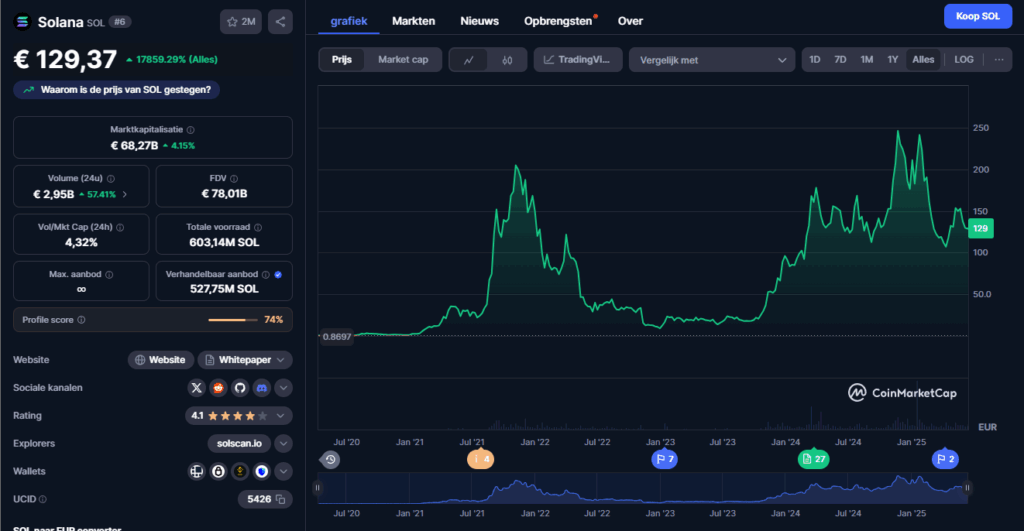Open the grafiek tab

click(x=349, y=21)
